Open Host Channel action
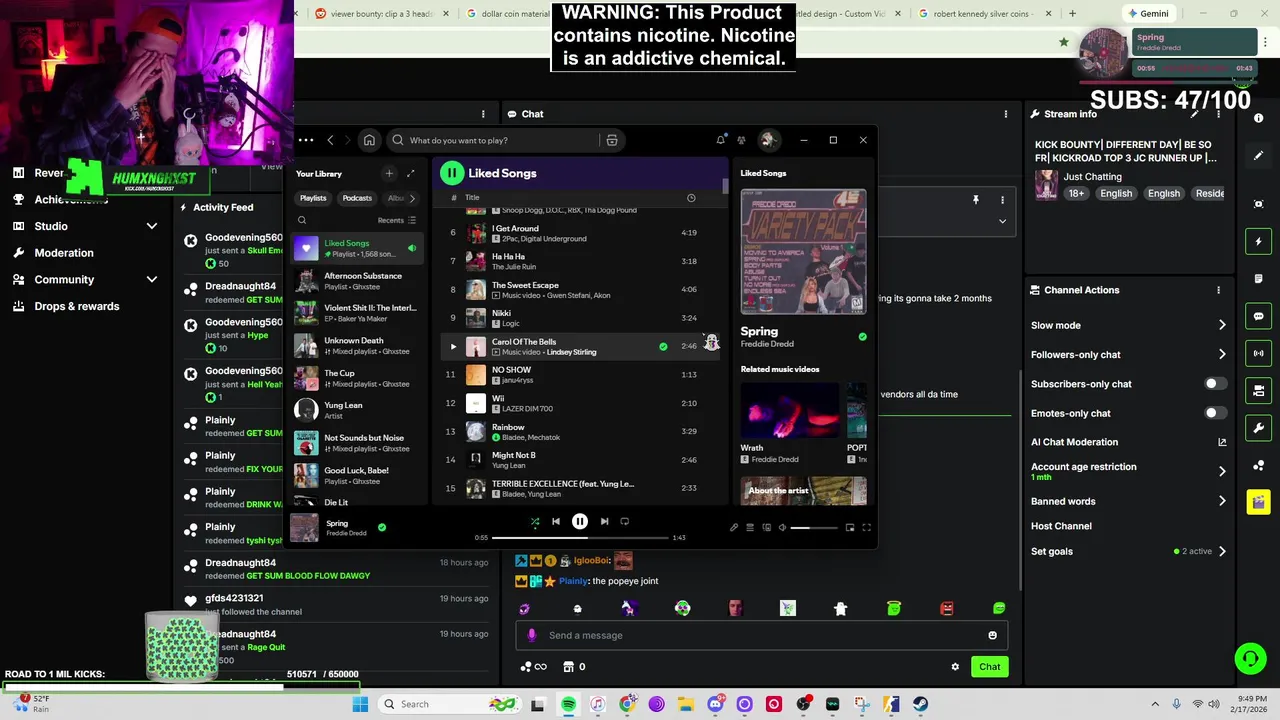The width and height of the screenshot is (1280, 720). [1061, 526]
